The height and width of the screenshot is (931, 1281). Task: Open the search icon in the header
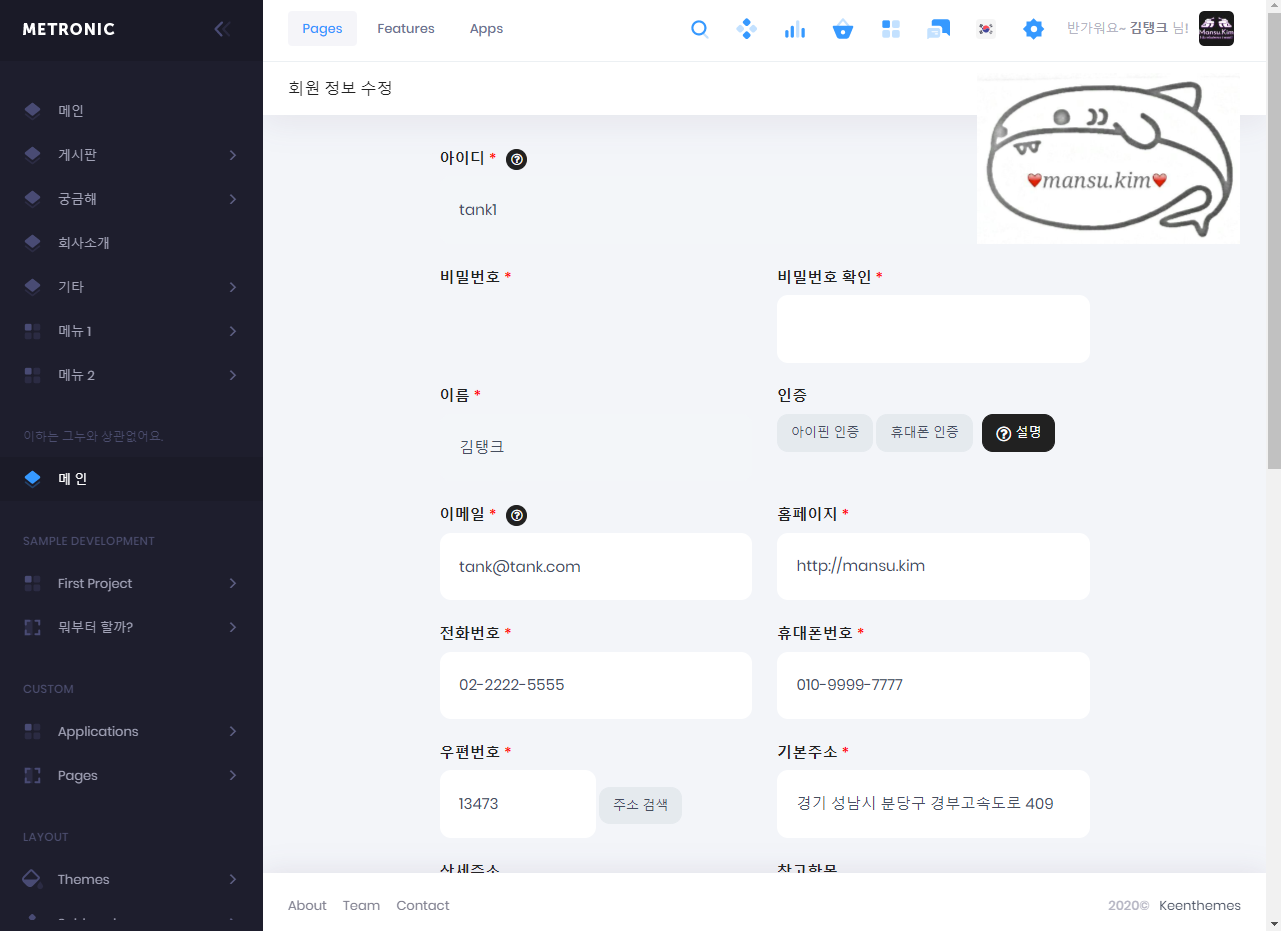[x=700, y=29]
